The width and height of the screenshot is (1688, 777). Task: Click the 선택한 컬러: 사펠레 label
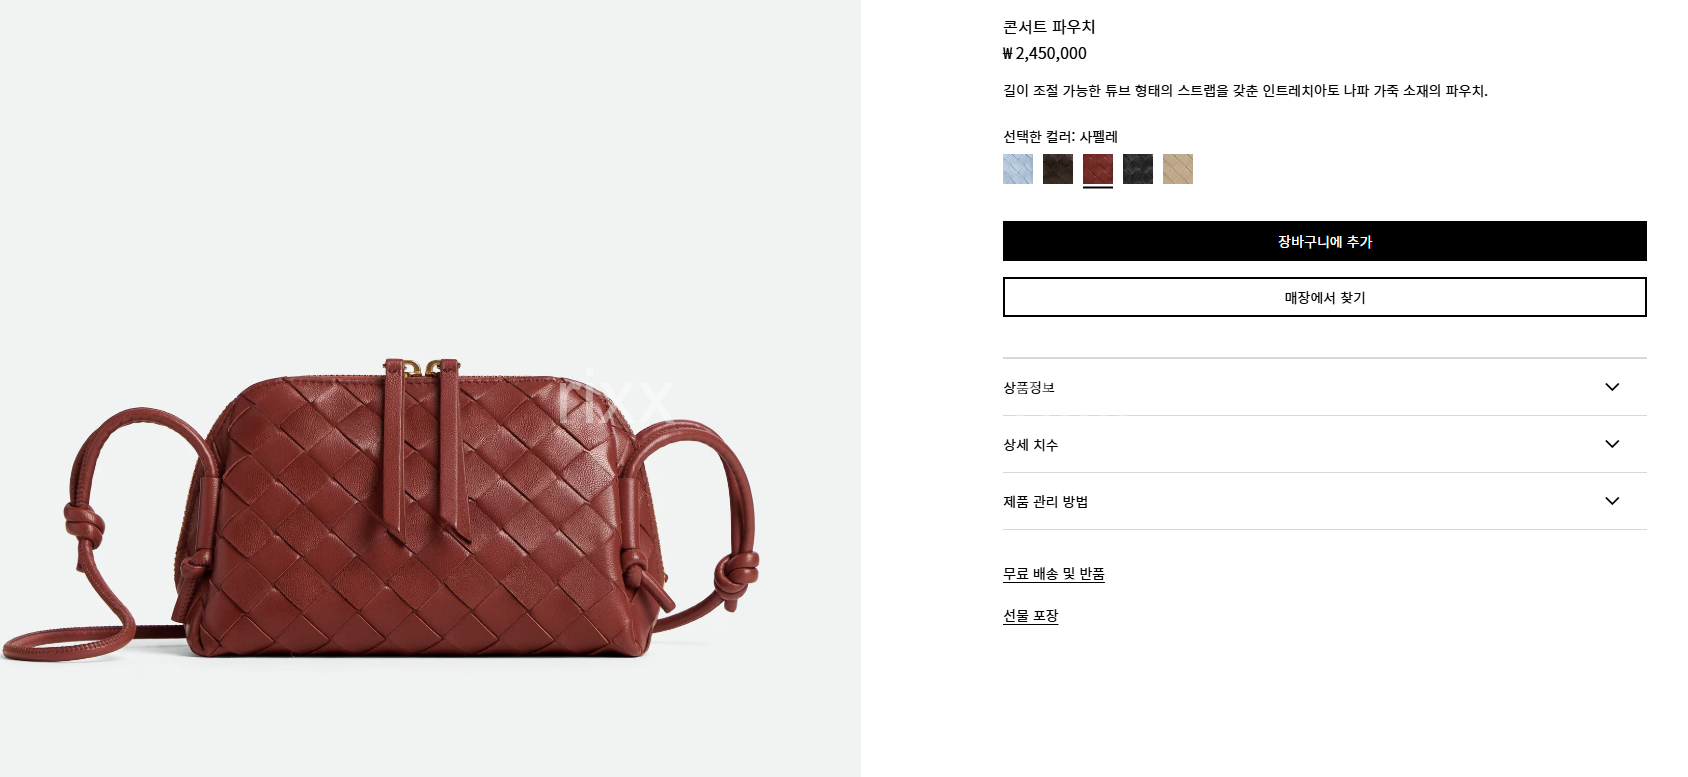[1060, 136]
